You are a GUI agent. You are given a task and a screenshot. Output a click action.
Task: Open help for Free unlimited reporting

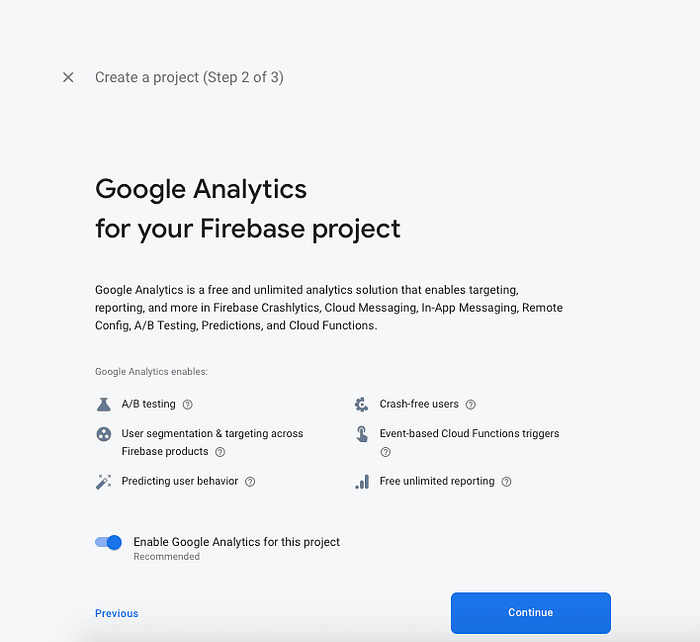[506, 482]
